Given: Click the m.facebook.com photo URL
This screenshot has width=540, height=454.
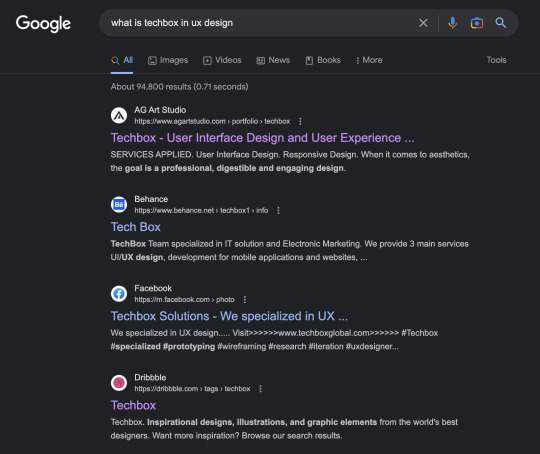Looking at the screenshot, I should (184, 300).
